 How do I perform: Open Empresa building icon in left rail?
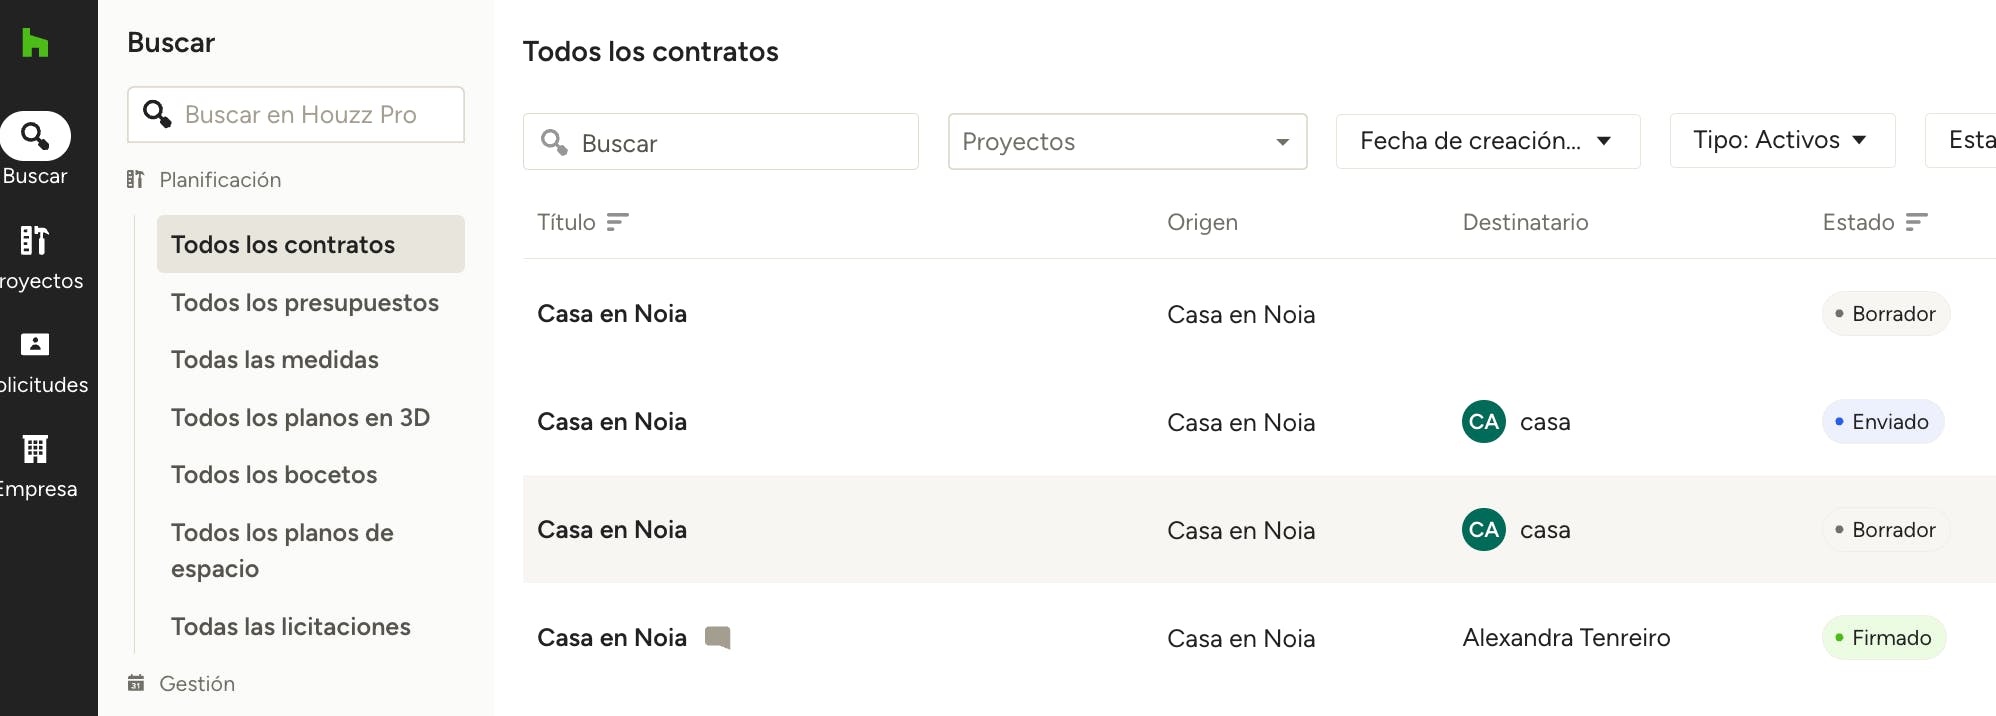tap(35, 449)
